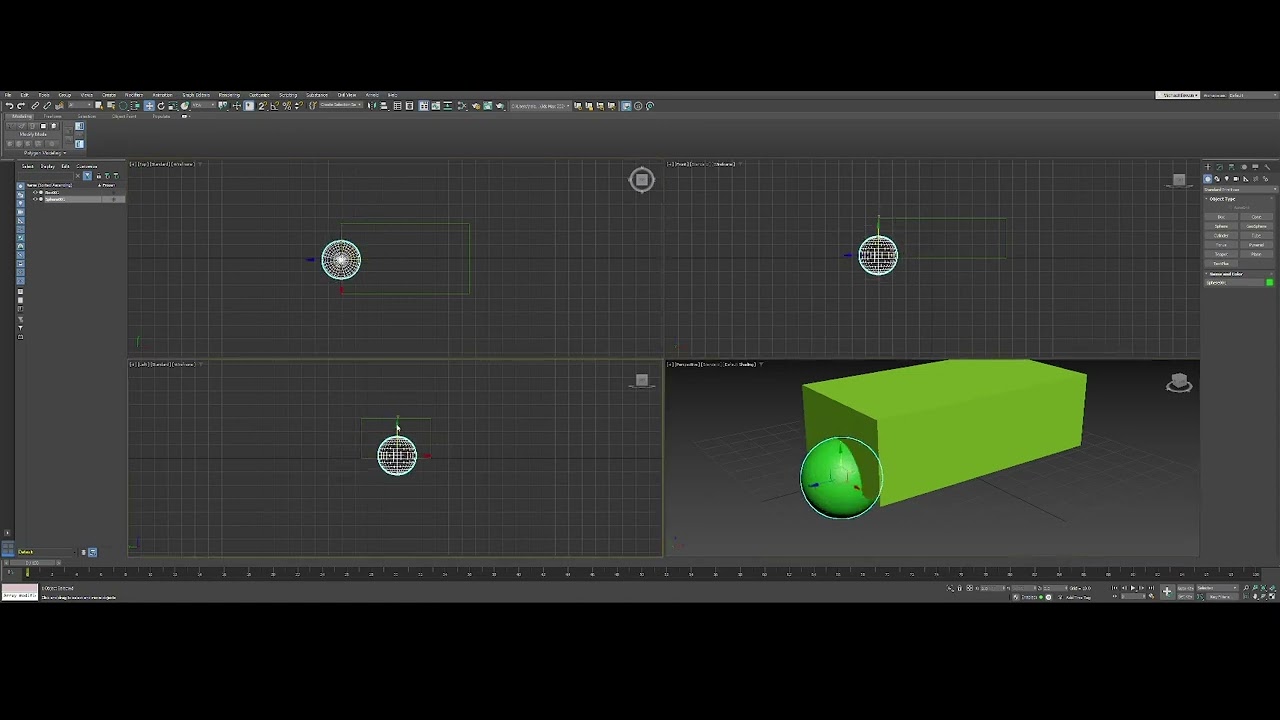Viewport: 1280px width, 720px height.
Task: Hide Sphere001 using its eye icon
Action: pos(35,199)
